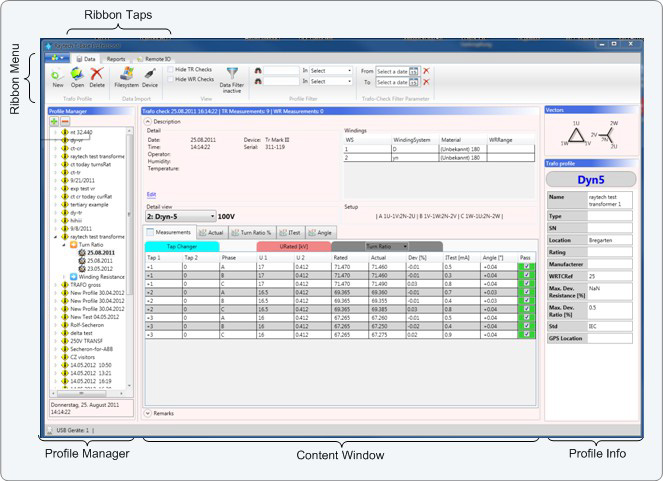Expand the Remarks section
Viewport: 663px width, 481px height.
pos(148,412)
